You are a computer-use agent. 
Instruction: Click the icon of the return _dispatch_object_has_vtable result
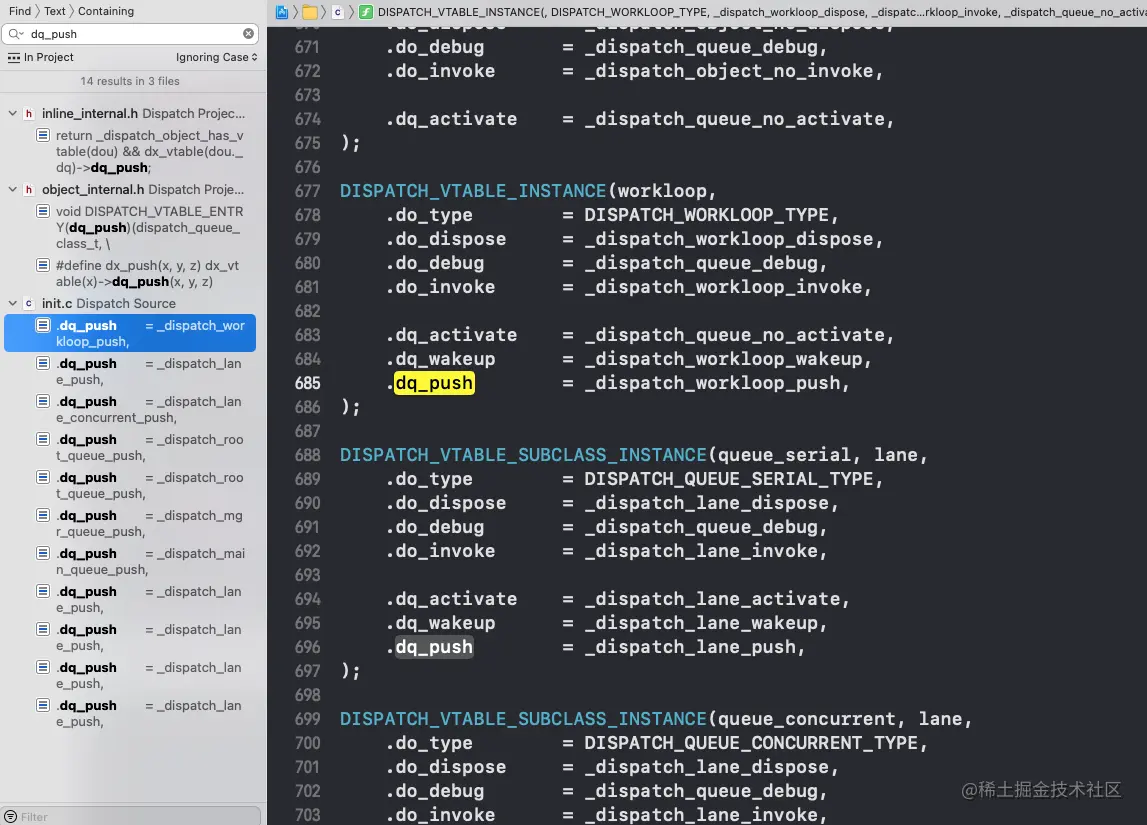click(x=43, y=135)
